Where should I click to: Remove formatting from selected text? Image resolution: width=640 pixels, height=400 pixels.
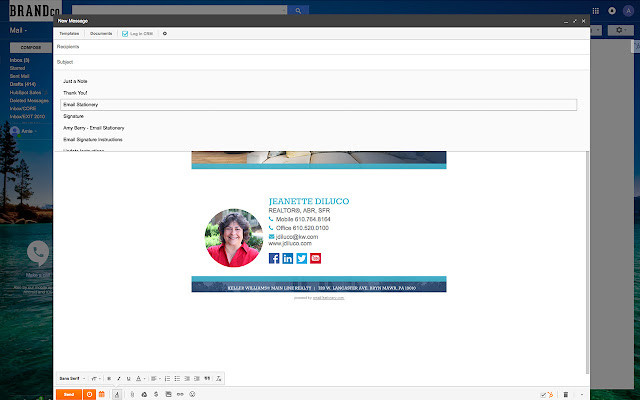[x=218, y=379]
